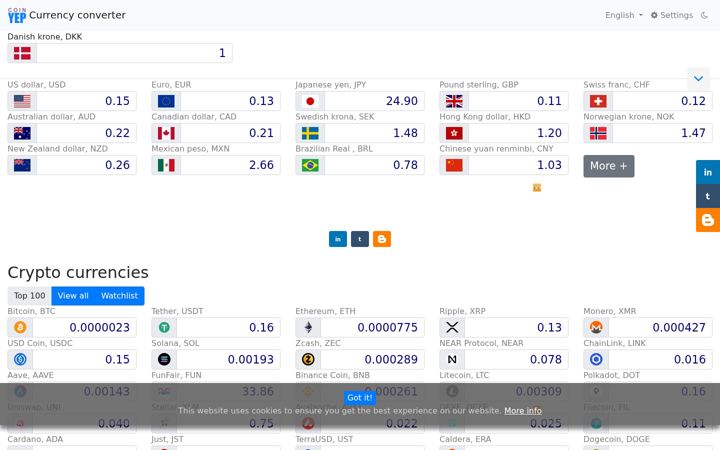Image resolution: width=720 pixels, height=450 pixels.
Task: Click the US dollar flag icon
Action: coord(22,101)
